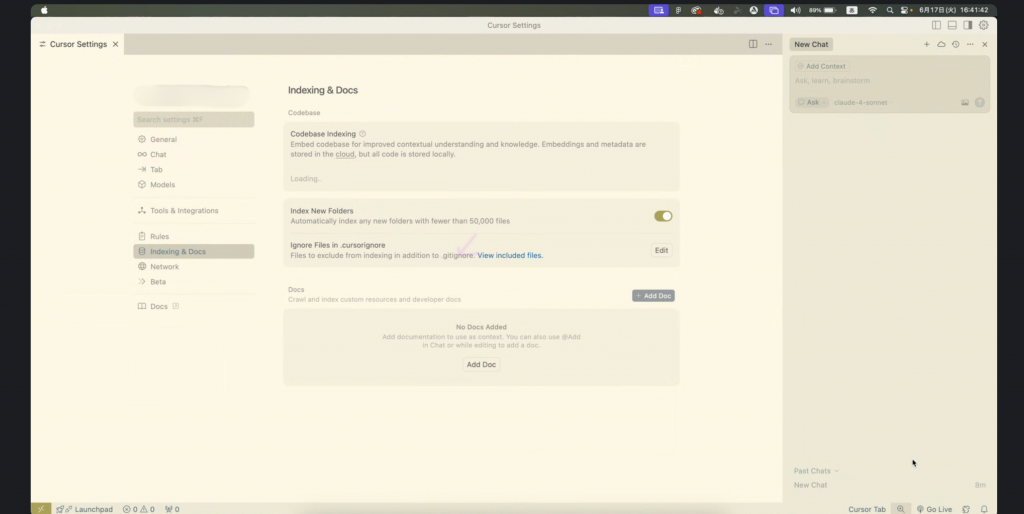The image size is (1024, 514).
Task: Click the Add Doc button with plus
Action: (653, 296)
